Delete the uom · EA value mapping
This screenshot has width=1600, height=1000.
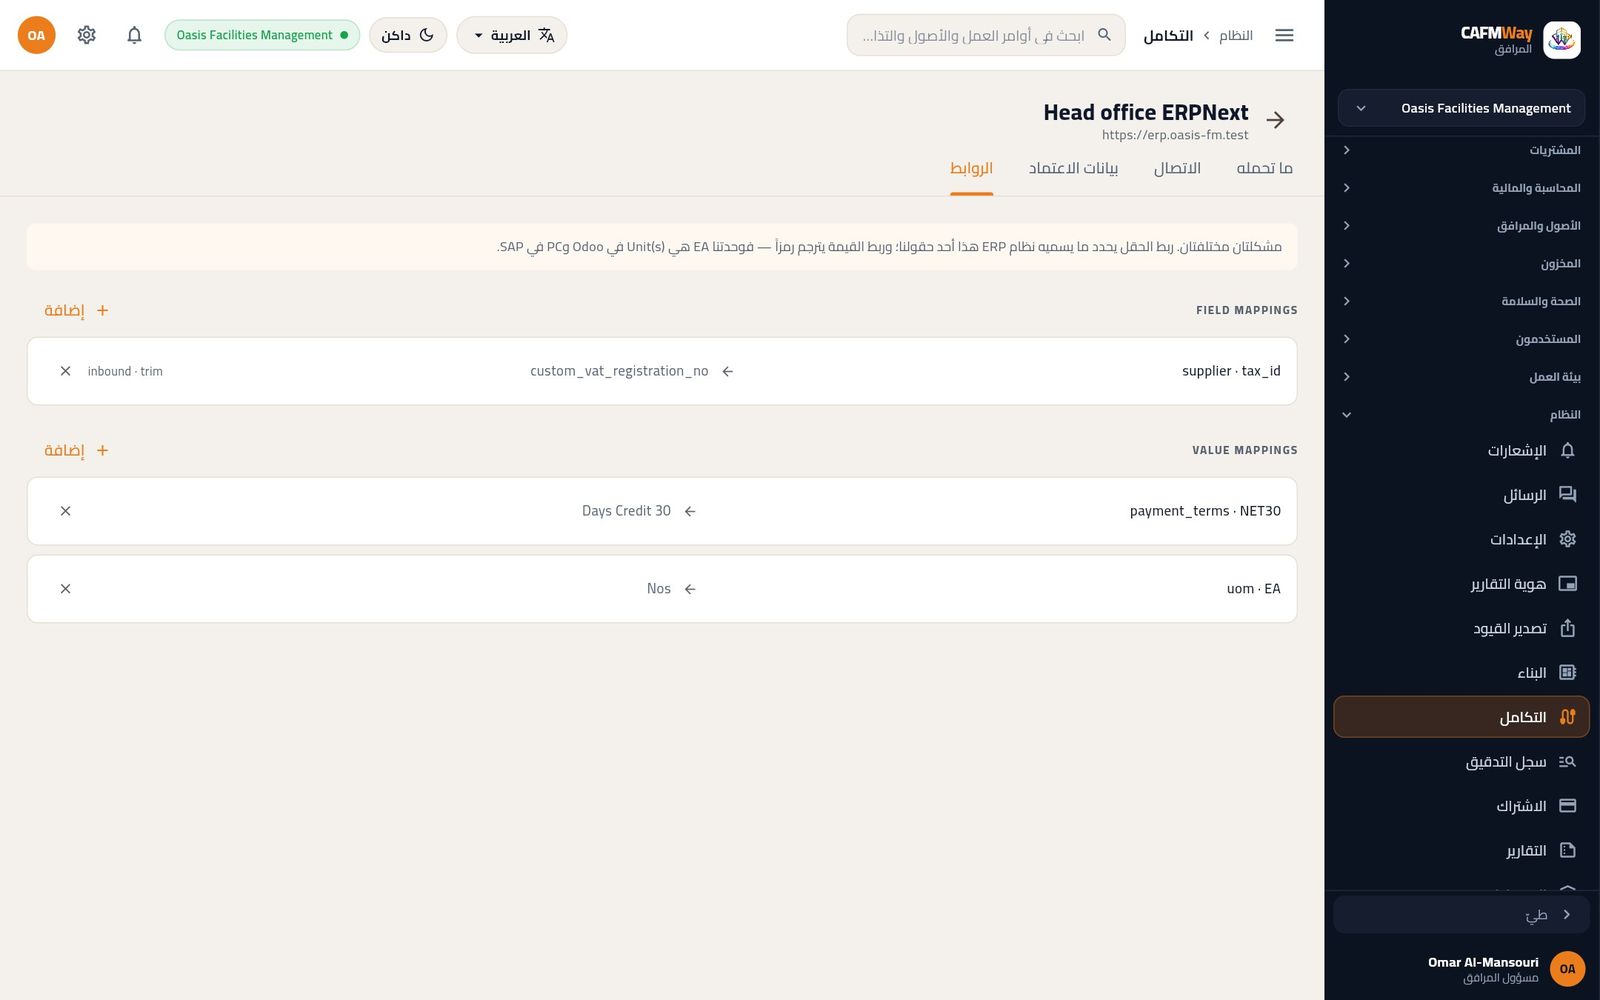[65, 589]
